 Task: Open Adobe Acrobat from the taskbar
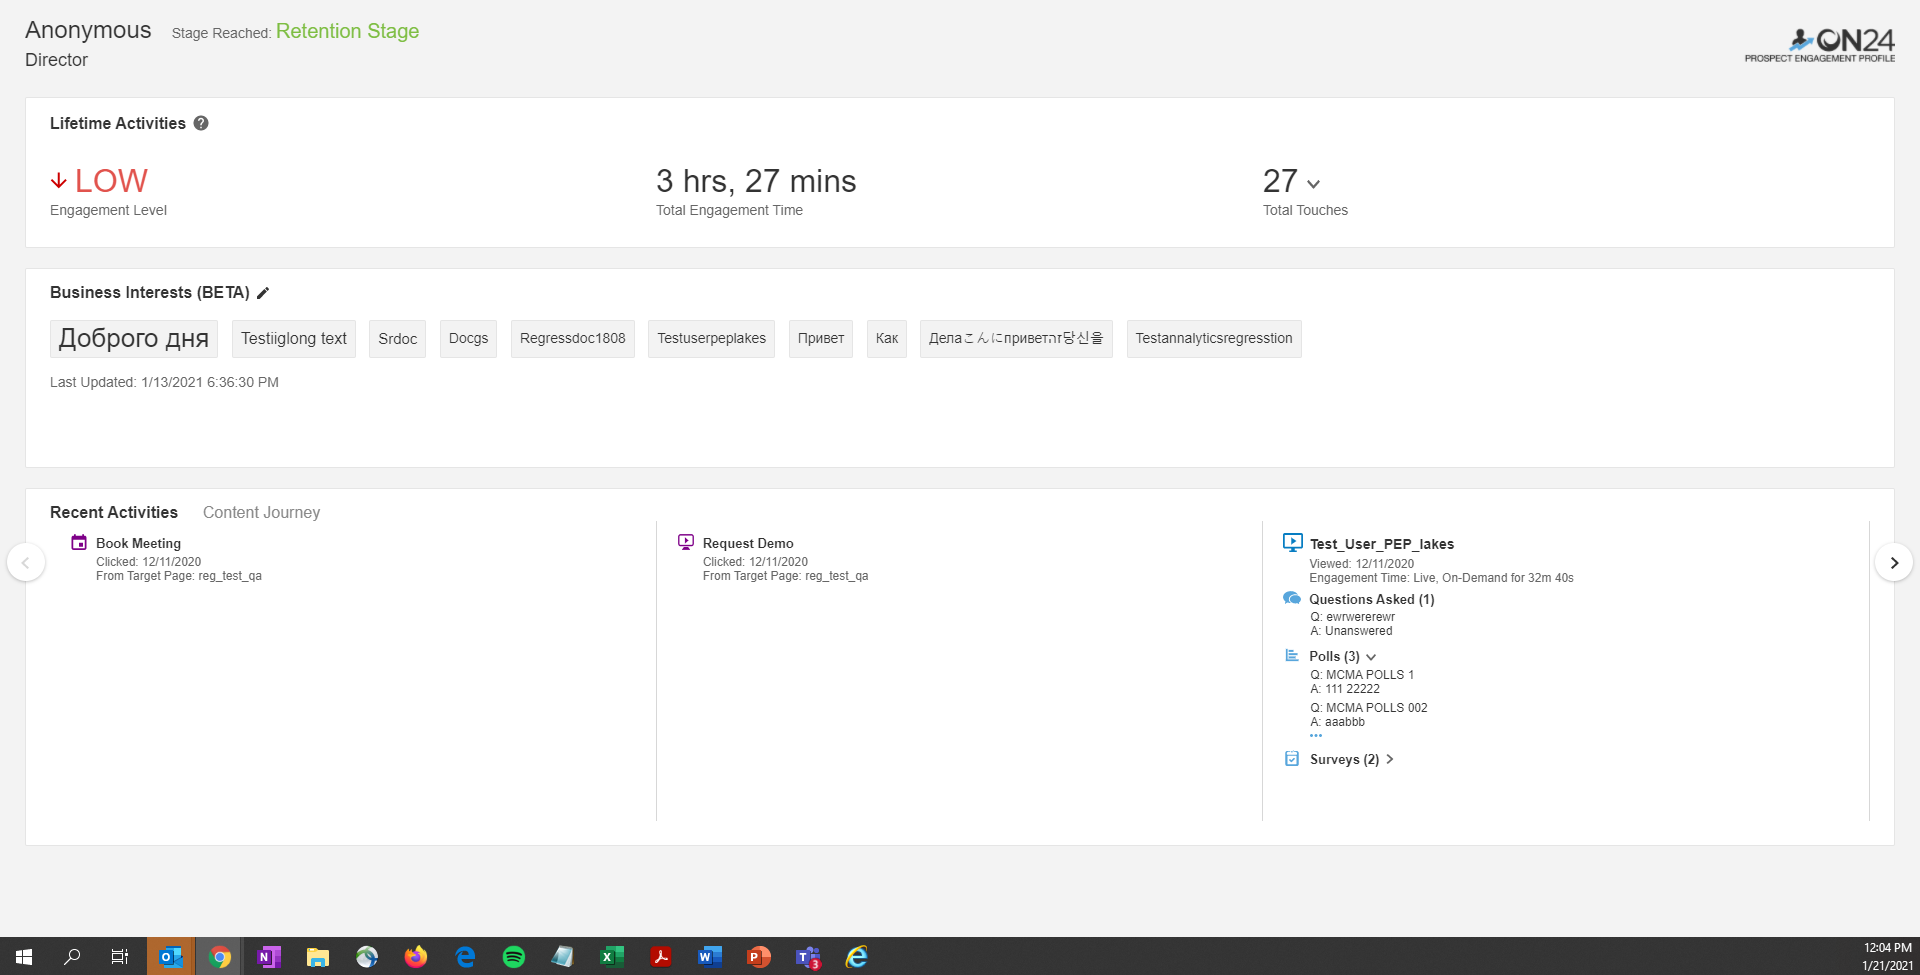point(660,957)
